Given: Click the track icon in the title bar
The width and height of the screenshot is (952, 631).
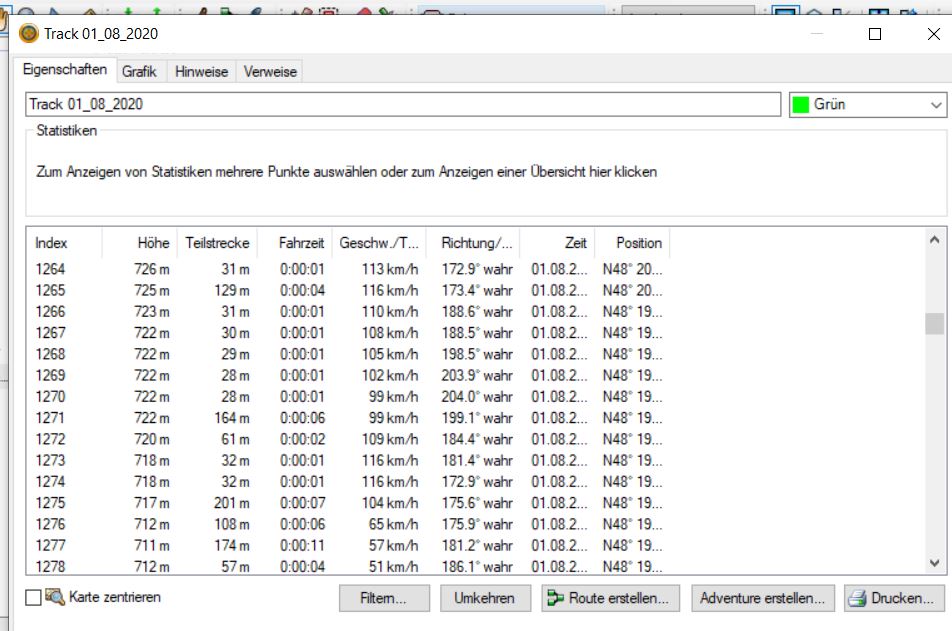Looking at the screenshot, I should pyautogui.click(x=29, y=34).
